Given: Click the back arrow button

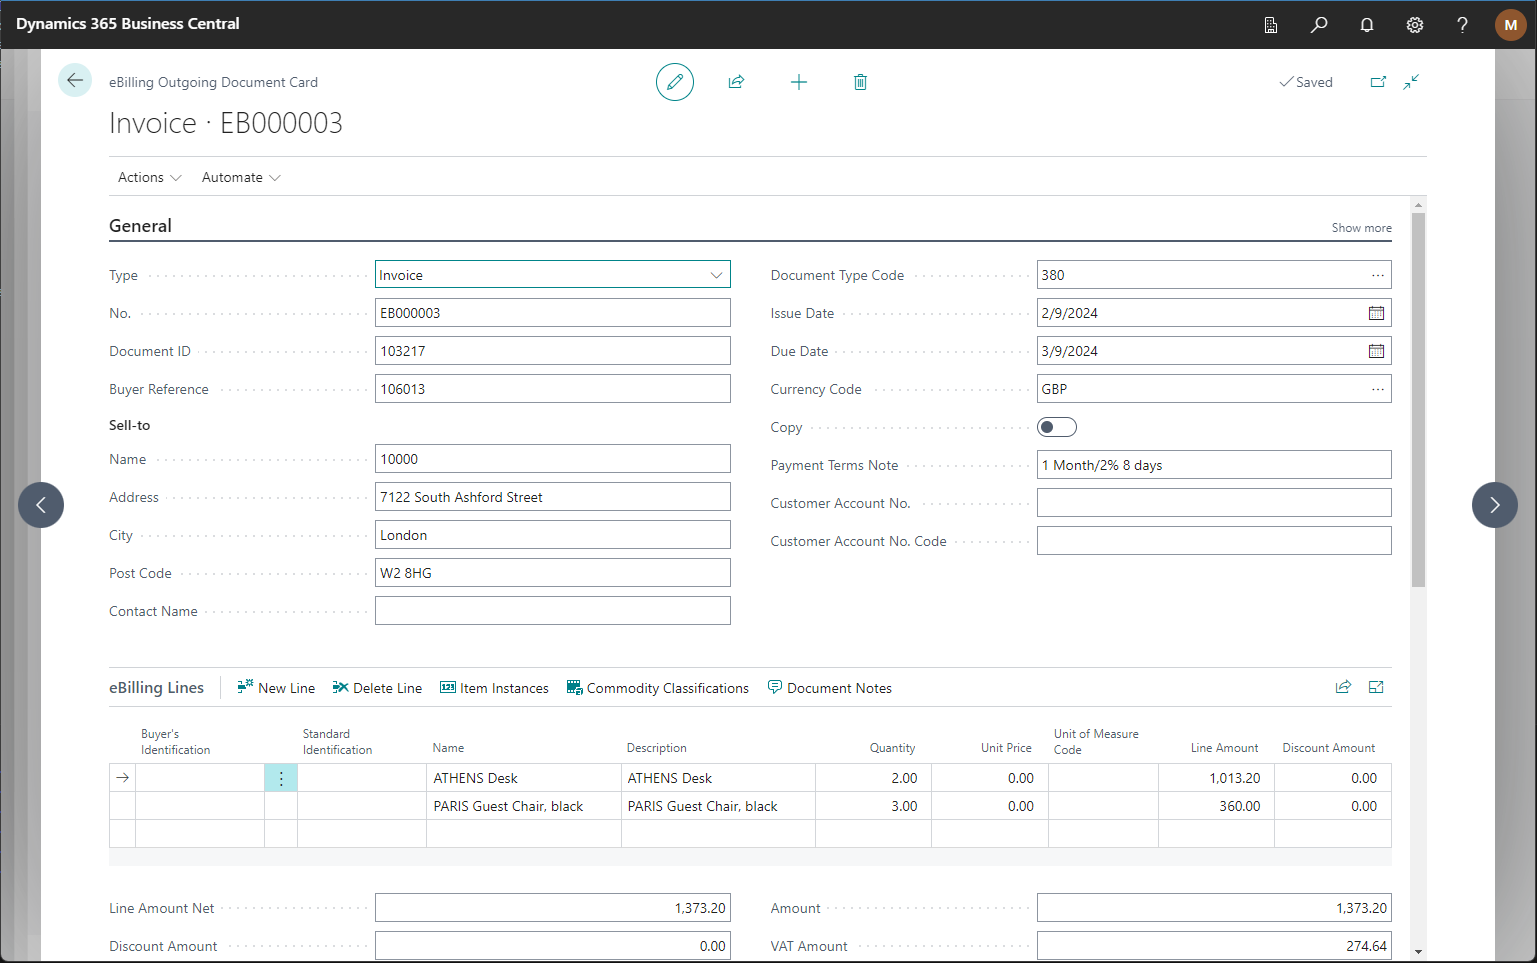Looking at the screenshot, I should coord(75,81).
